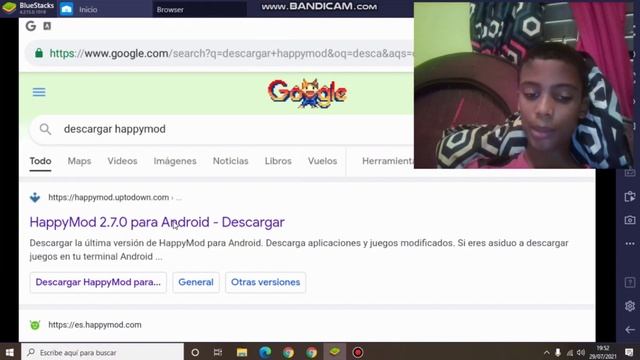Switch to the Imágenes results tab
The width and height of the screenshot is (640, 360).
tap(175, 161)
